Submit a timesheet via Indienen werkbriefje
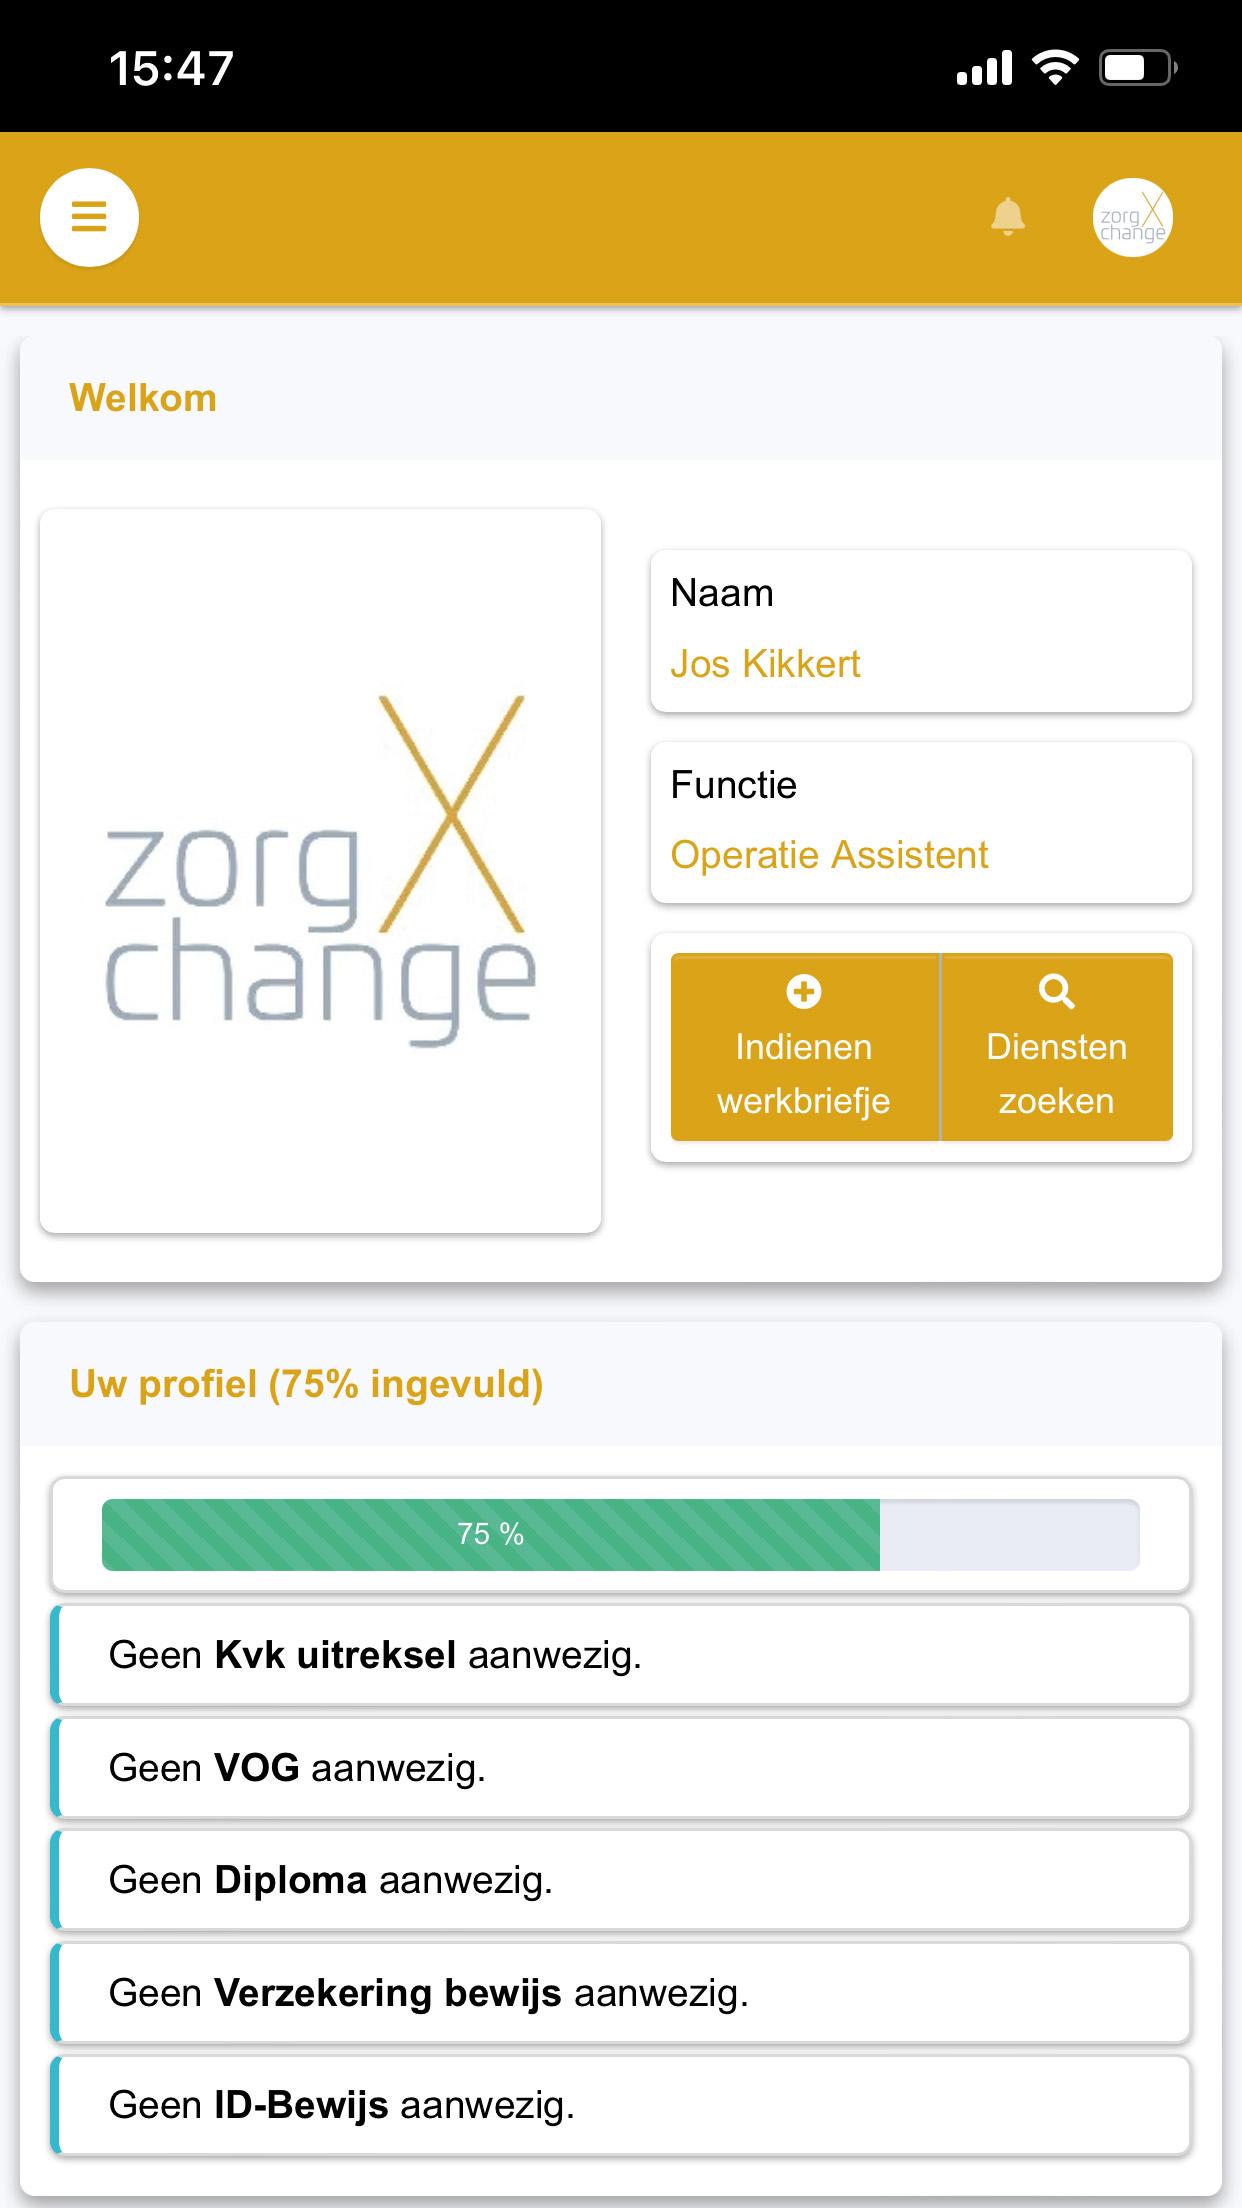This screenshot has width=1242, height=2208. pos(805,1047)
